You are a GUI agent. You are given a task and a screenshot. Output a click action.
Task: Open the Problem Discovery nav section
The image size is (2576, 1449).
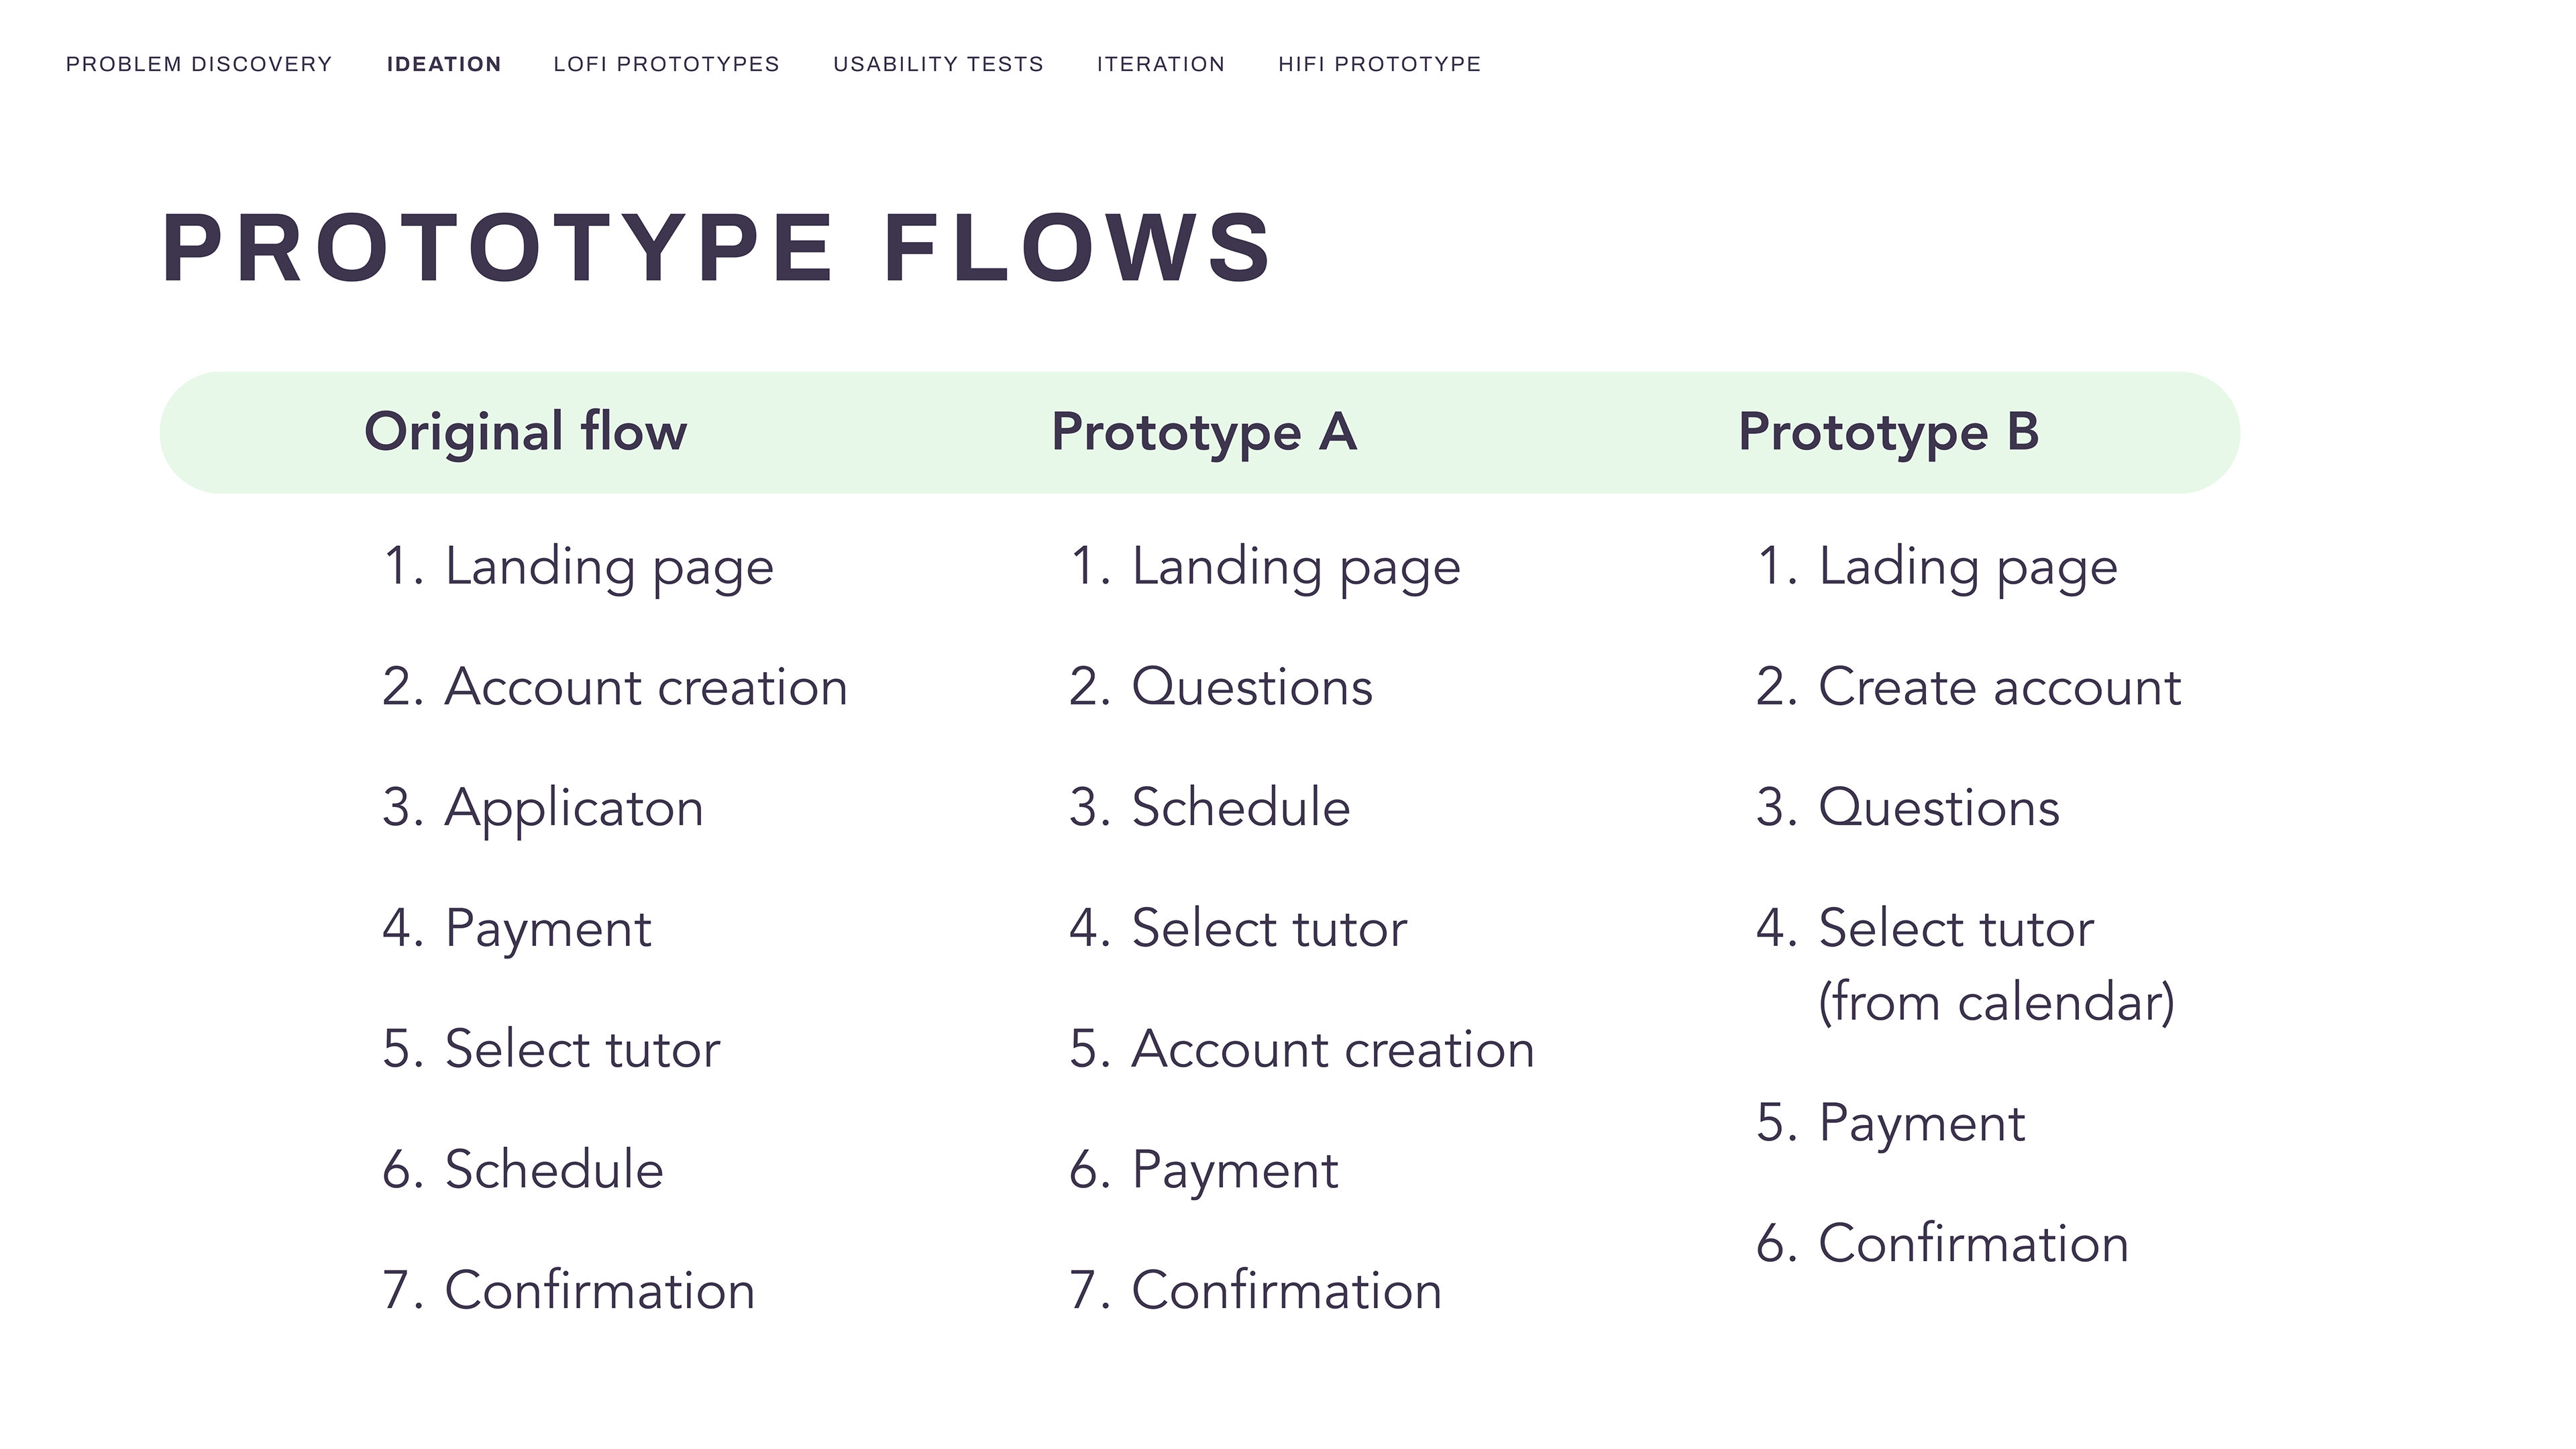[198, 64]
